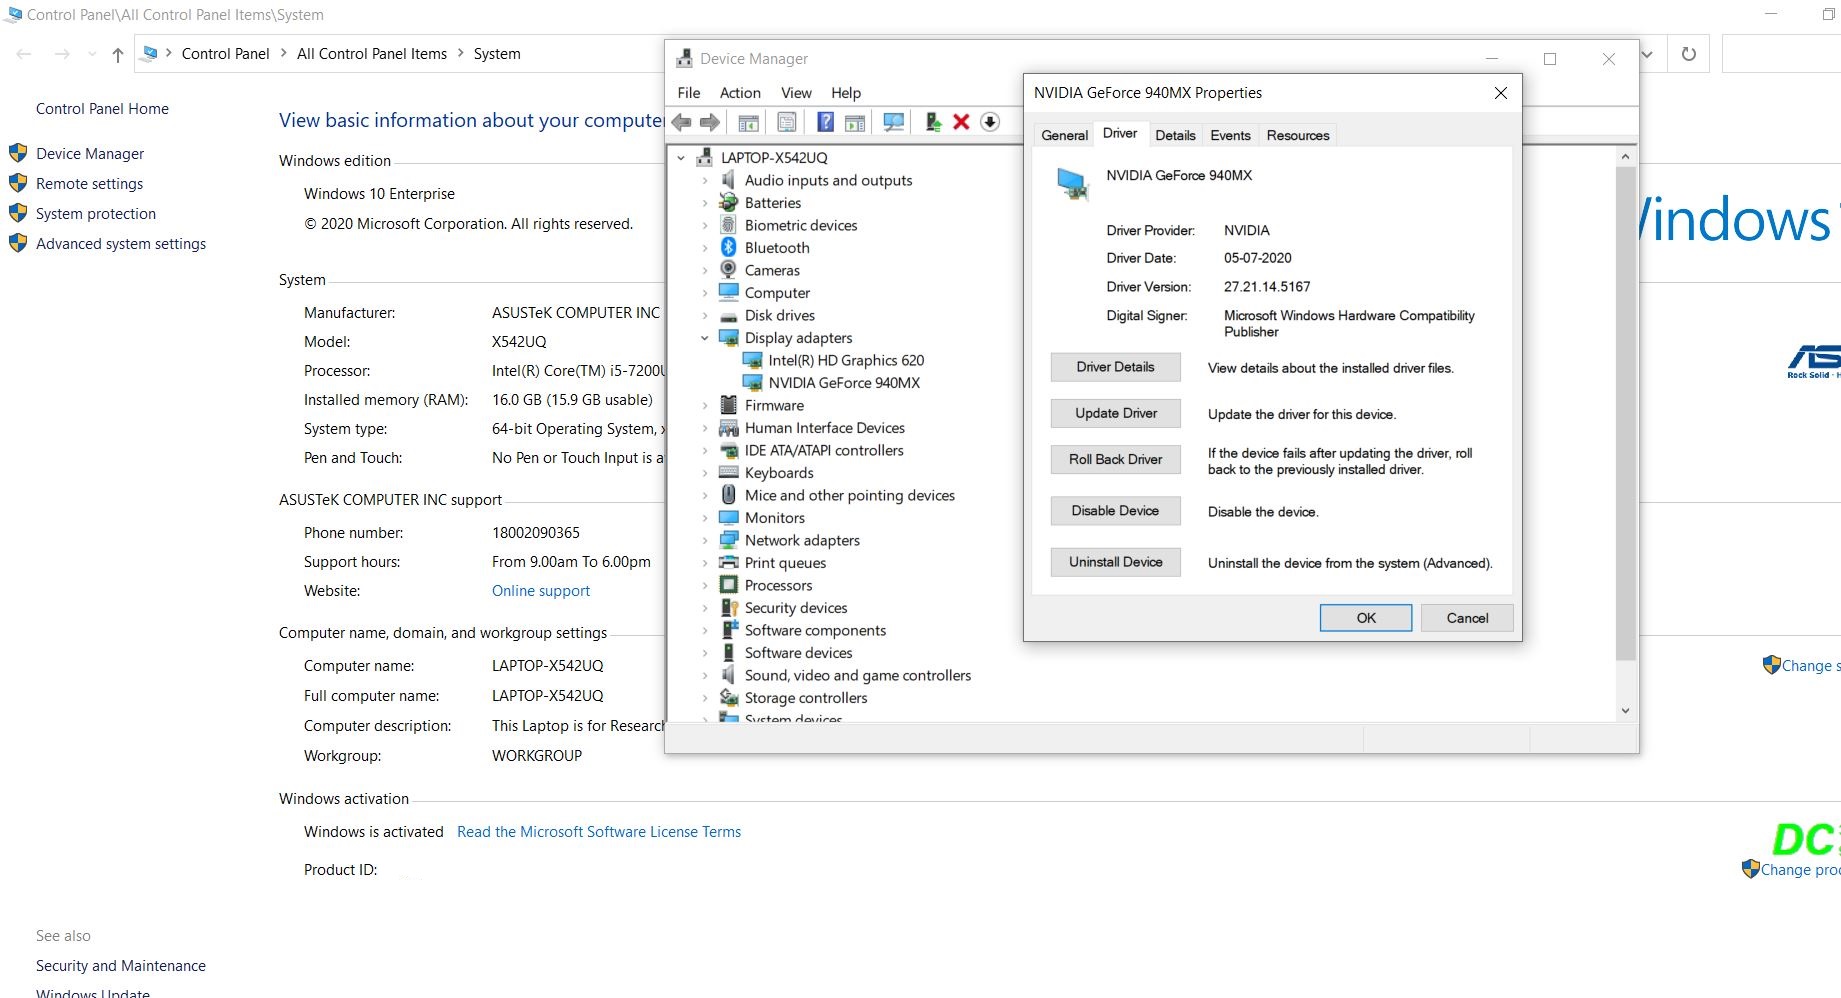This screenshot has height=998, width=1841.
Task: Click the Security devices key icon
Action: 729,607
